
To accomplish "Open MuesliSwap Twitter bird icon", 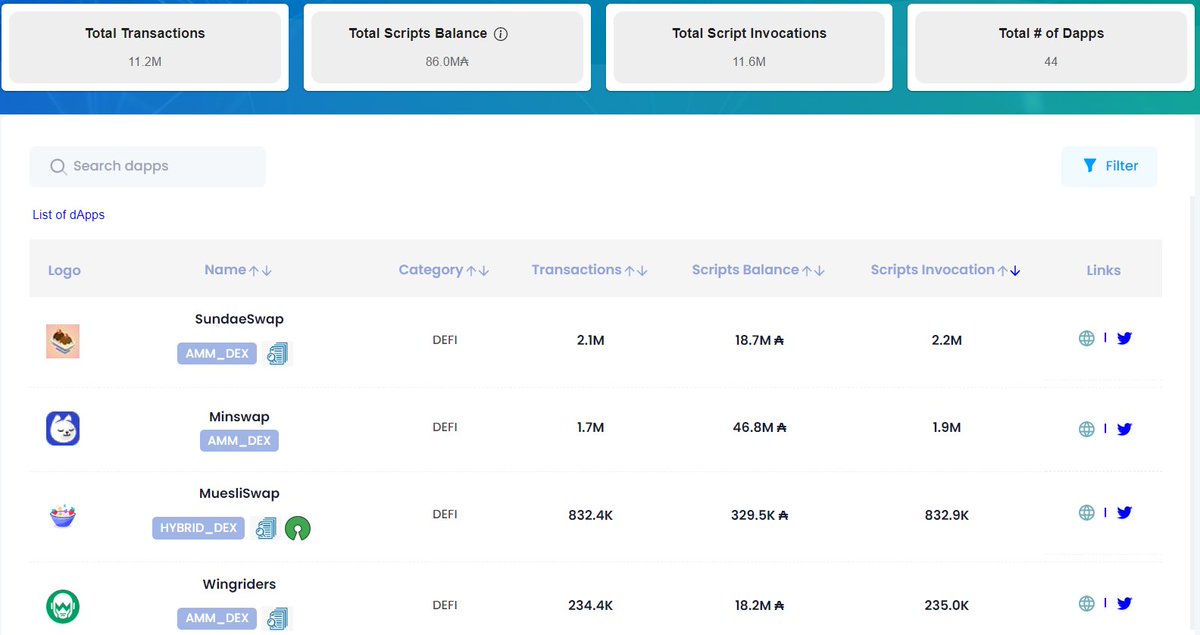I will click(x=1124, y=513).
